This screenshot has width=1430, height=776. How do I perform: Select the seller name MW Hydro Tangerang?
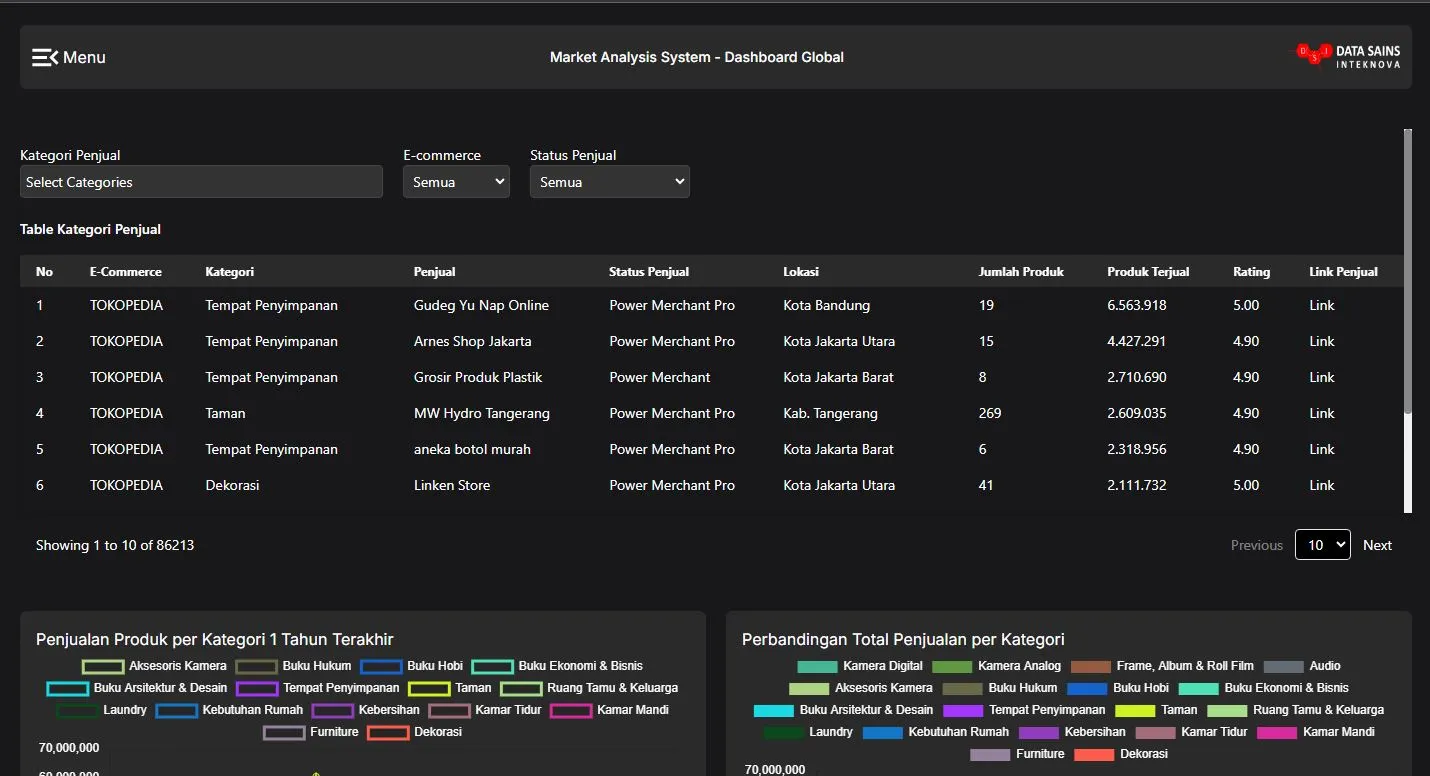tap(482, 413)
